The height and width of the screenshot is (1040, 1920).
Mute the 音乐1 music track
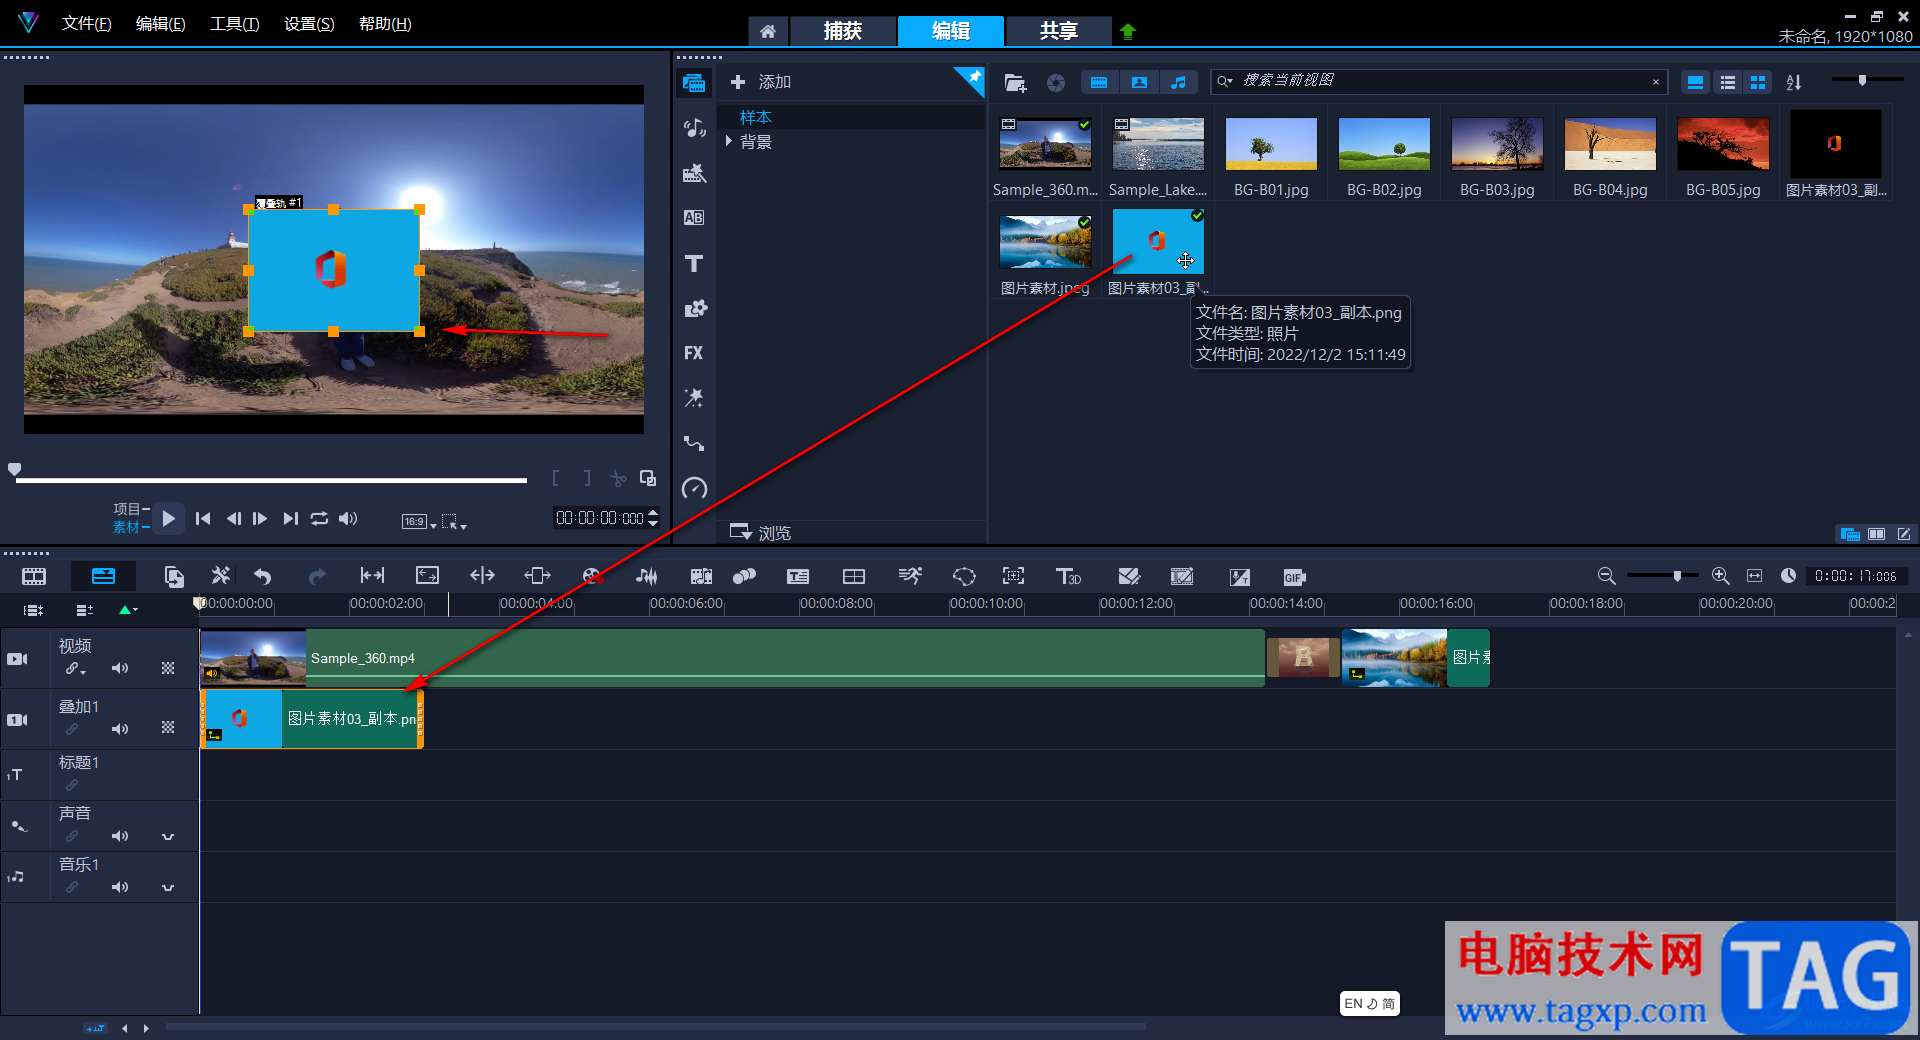[120, 887]
